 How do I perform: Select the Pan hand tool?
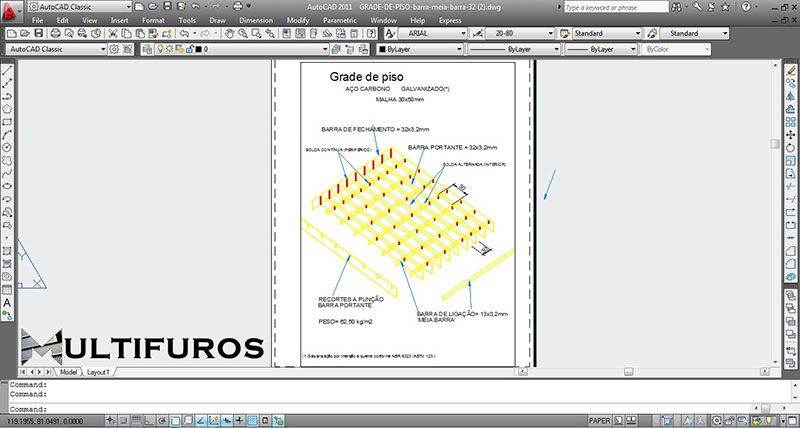[229, 33]
